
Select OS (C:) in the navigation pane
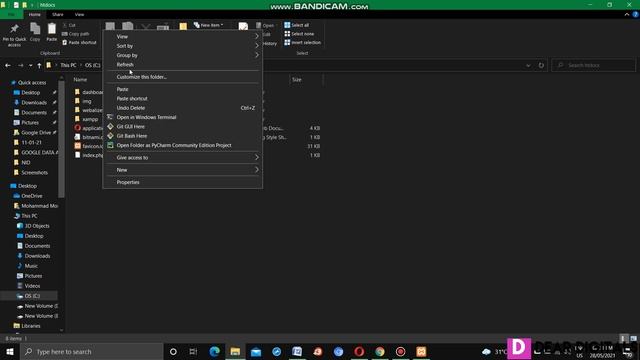[x=32, y=296]
